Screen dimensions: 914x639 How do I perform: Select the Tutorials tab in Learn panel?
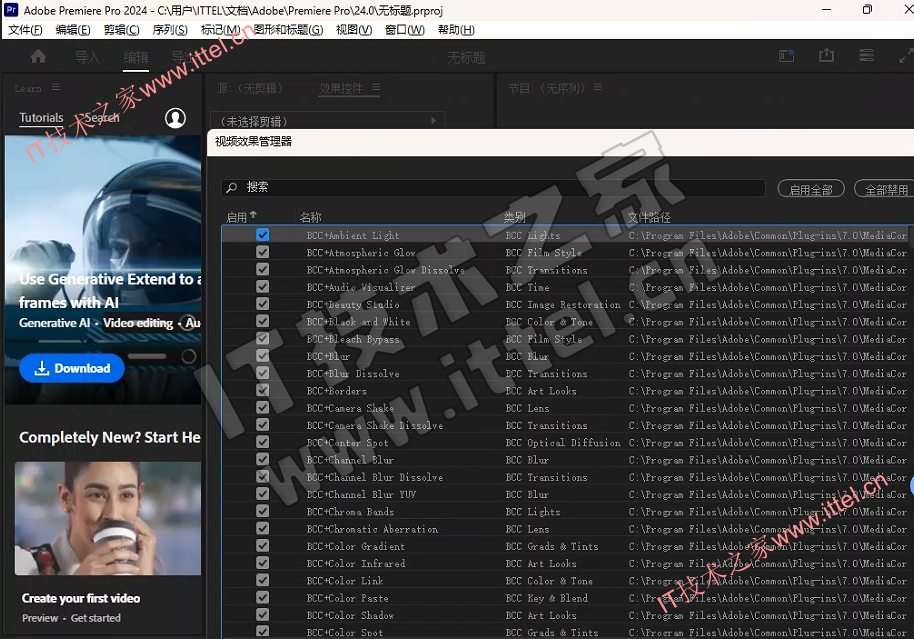(41, 118)
